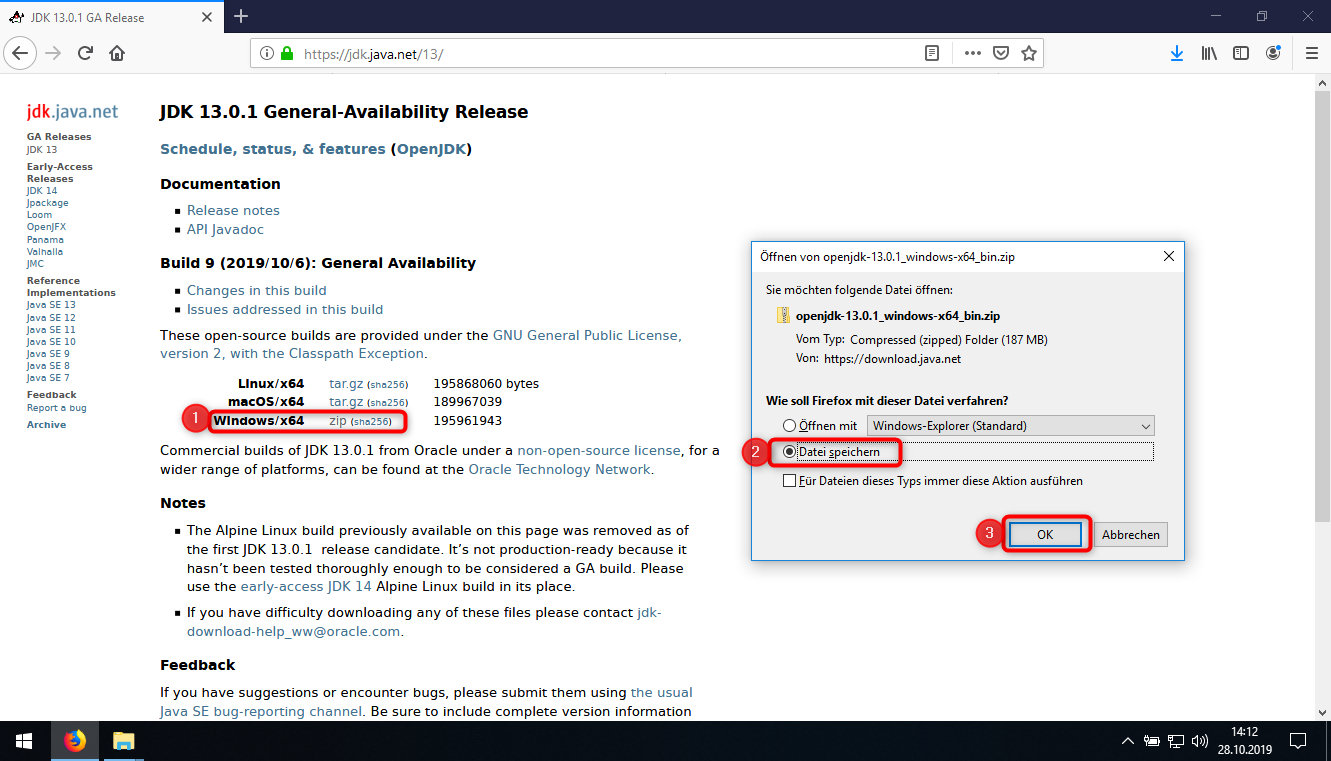The width and height of the screenshot is (1331, 761).
Task: Click the jdk.java.net site logo
Action: pos(72,111)
